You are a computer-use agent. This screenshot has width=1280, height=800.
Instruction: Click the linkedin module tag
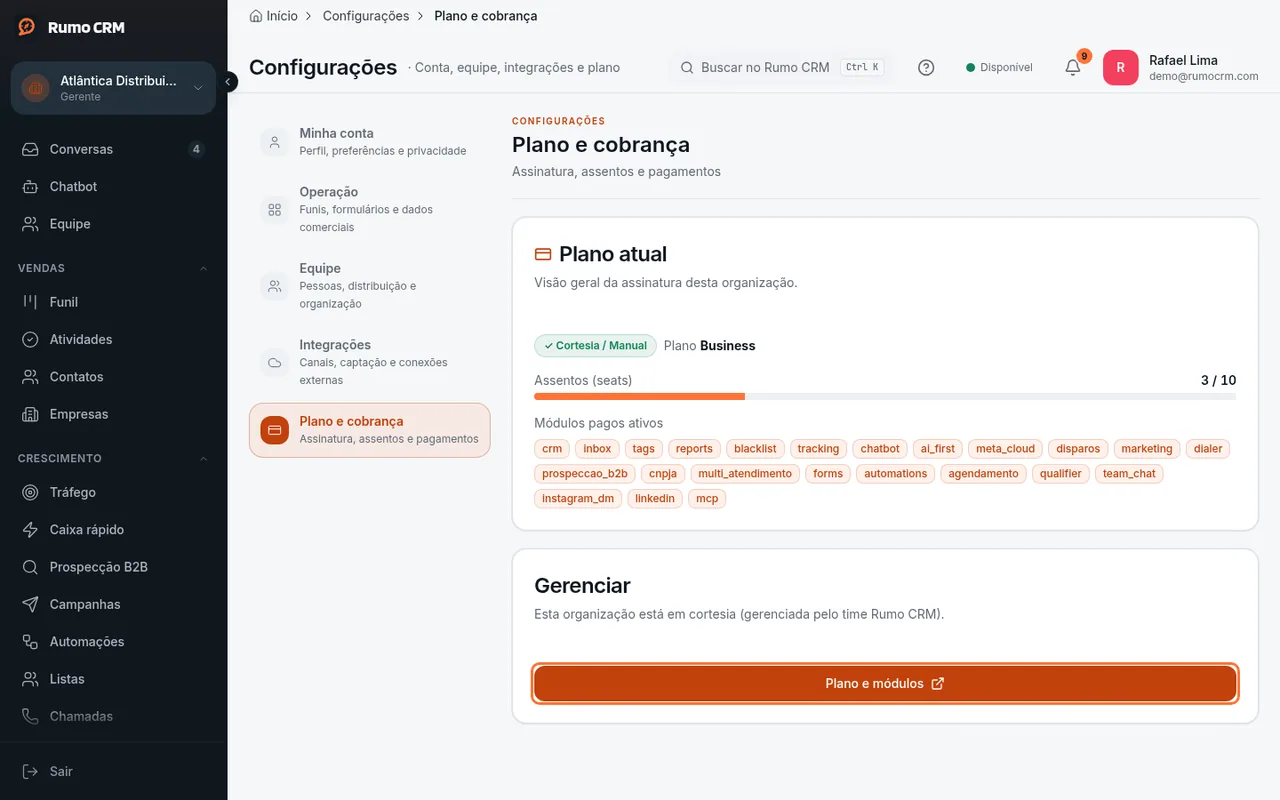(655, 498)
